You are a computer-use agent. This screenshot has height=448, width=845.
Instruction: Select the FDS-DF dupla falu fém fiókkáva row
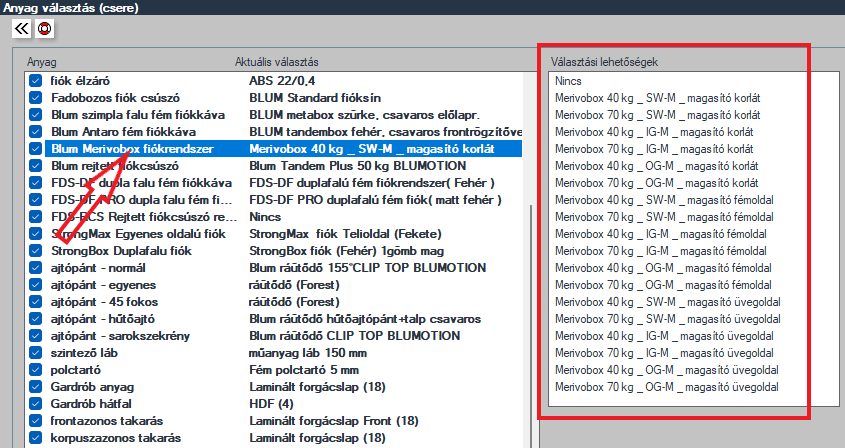tap(275, 183)
